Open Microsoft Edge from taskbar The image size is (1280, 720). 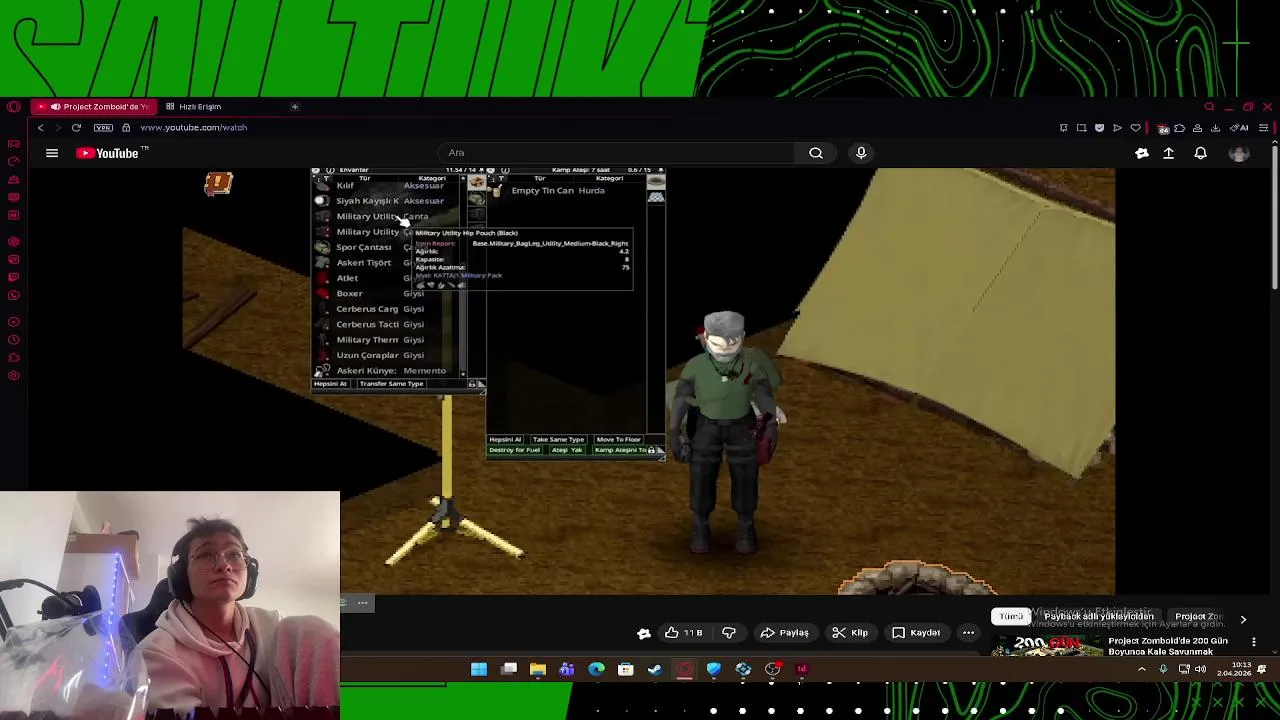click(x=596, y=669)
